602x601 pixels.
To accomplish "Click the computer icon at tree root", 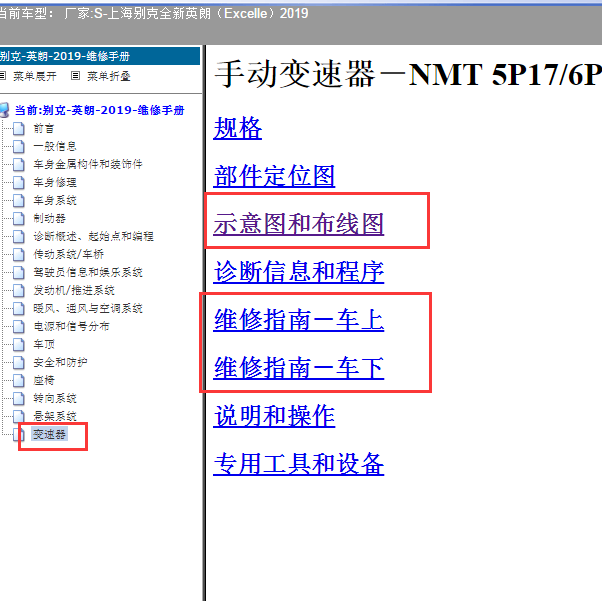I will coord(5,110).
